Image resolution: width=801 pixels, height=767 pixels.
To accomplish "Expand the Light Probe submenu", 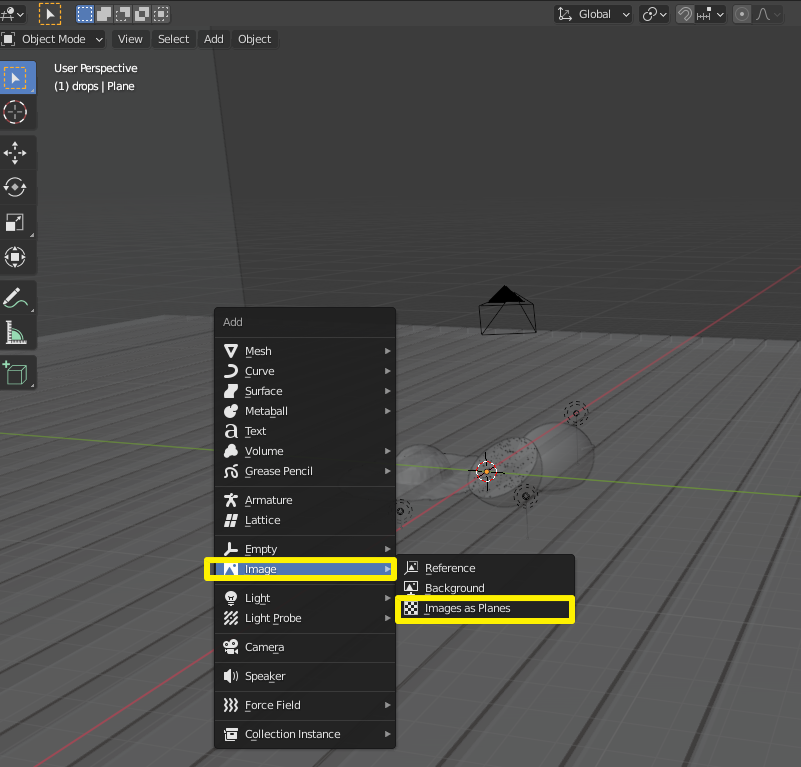I will pos(305,618).
